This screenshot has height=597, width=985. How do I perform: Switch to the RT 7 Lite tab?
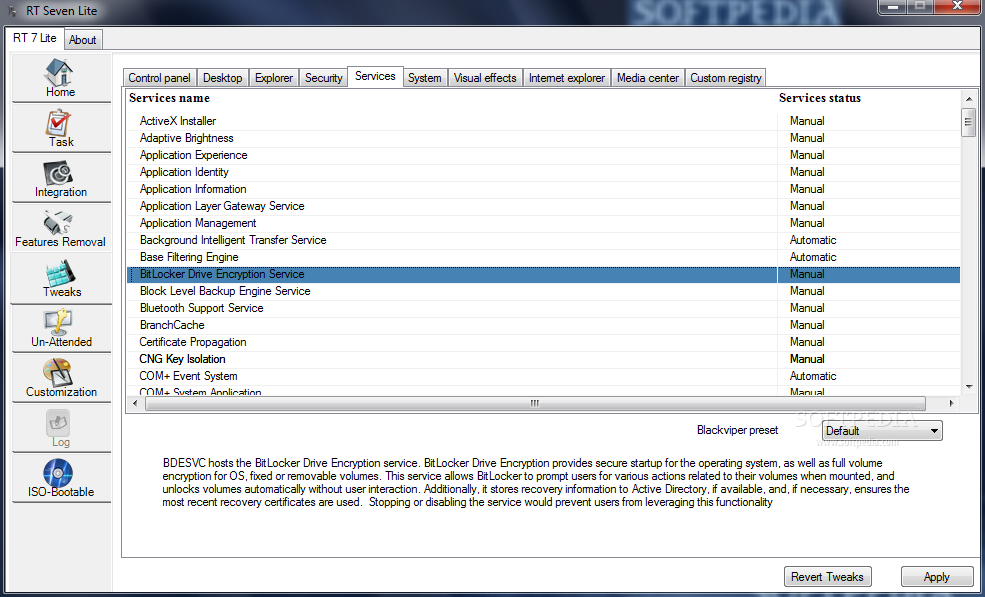35,38
